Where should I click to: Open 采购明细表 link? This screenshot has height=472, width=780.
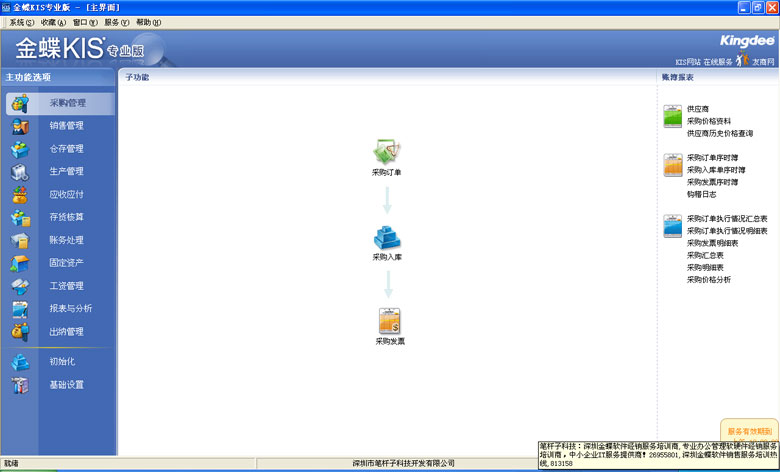click(705, 268)
